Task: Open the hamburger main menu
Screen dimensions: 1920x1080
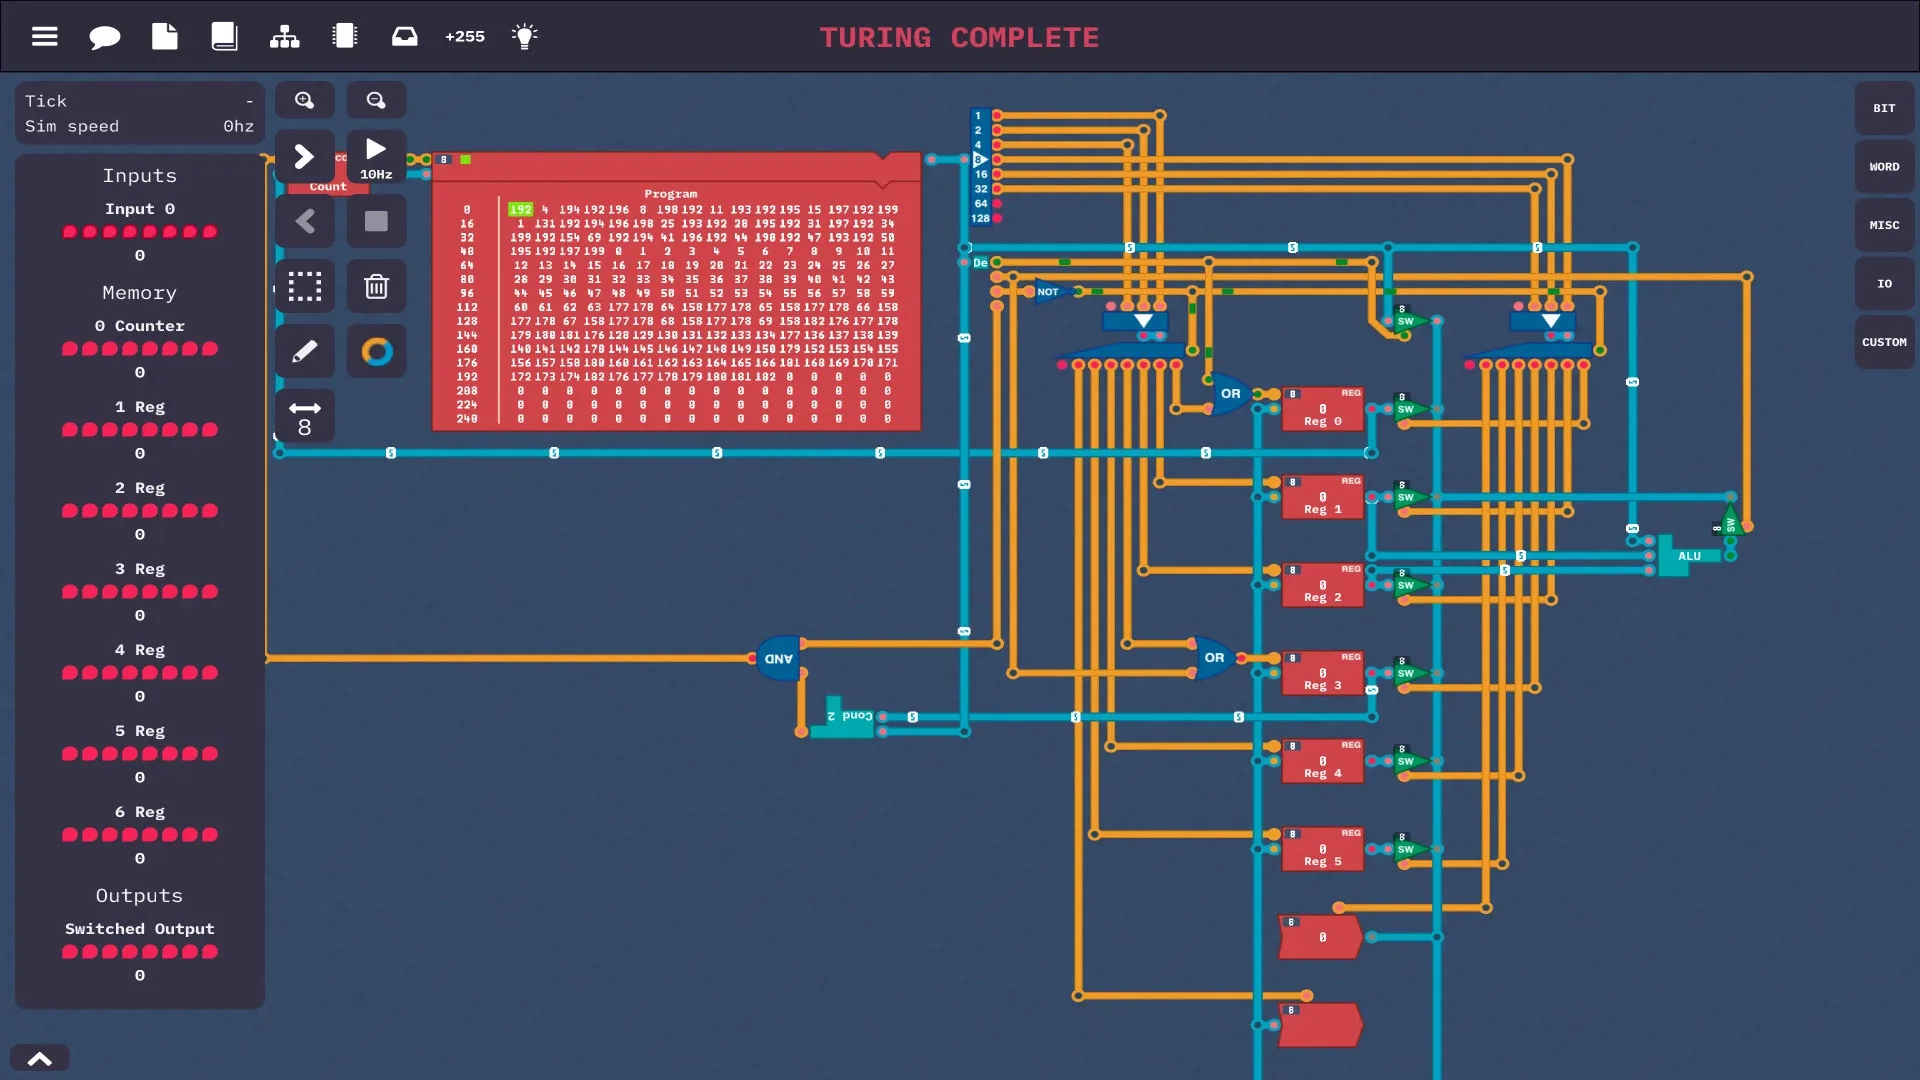Action: tap(44, 37)
